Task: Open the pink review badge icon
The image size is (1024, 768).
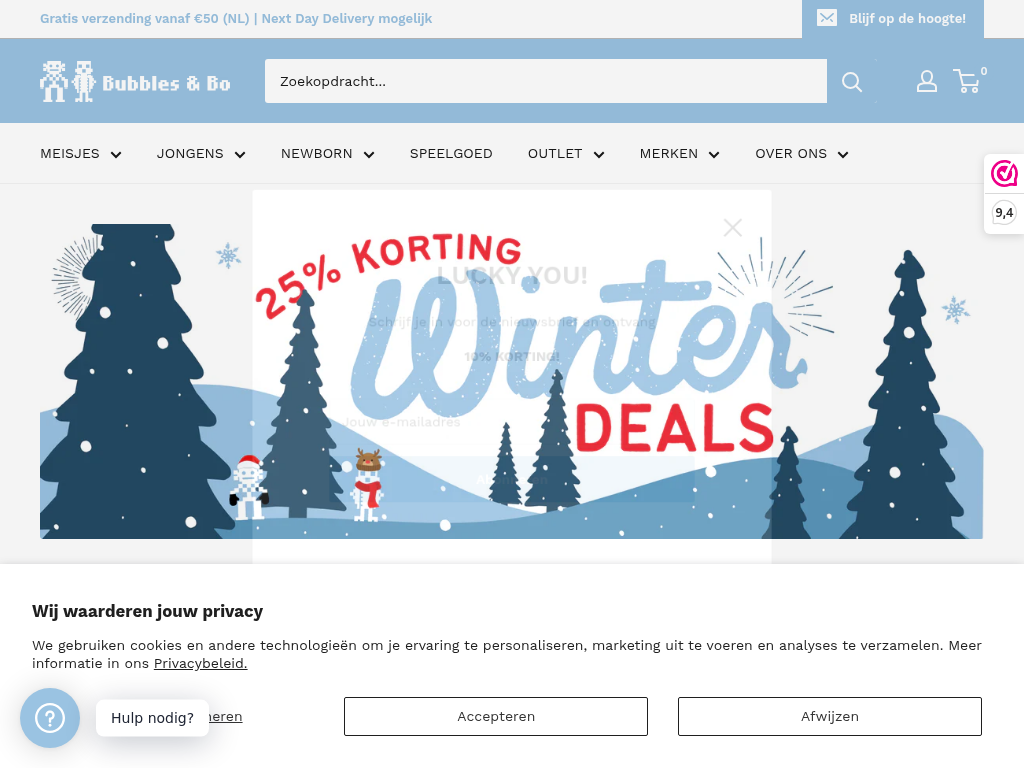Action: 1004,174
